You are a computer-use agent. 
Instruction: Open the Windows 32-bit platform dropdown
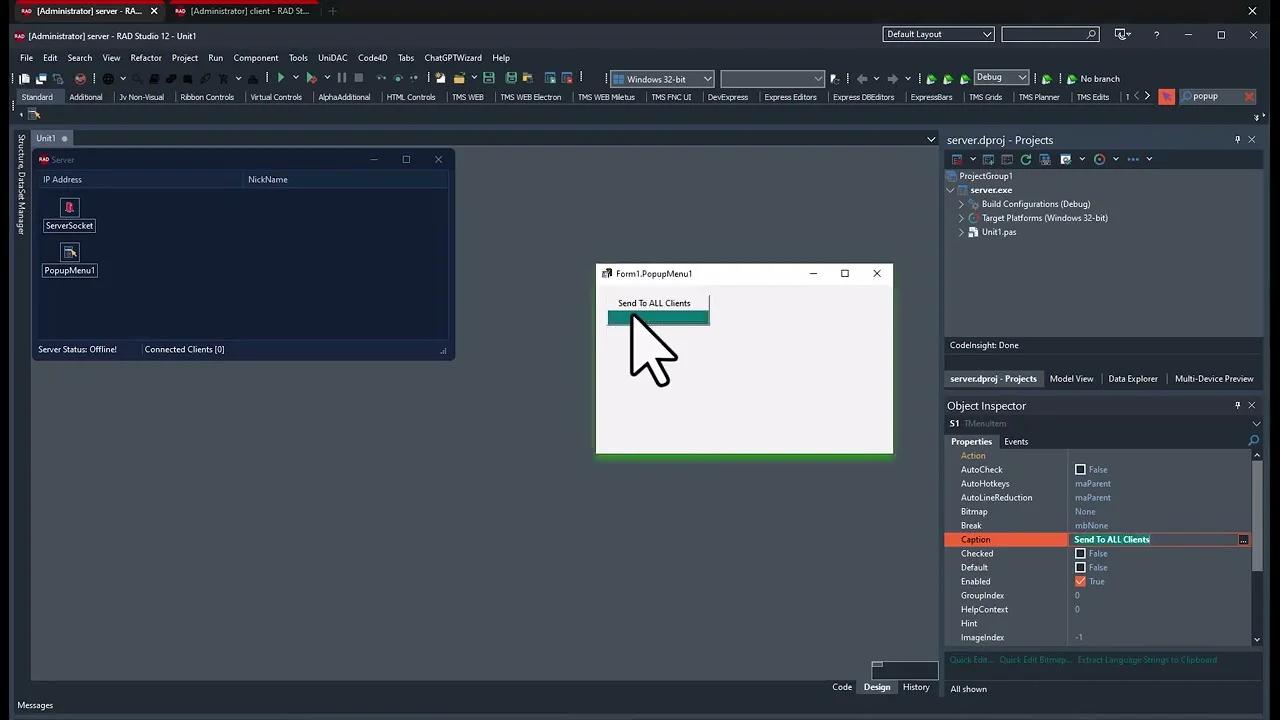pyautogui.click(x=707, y=79)
